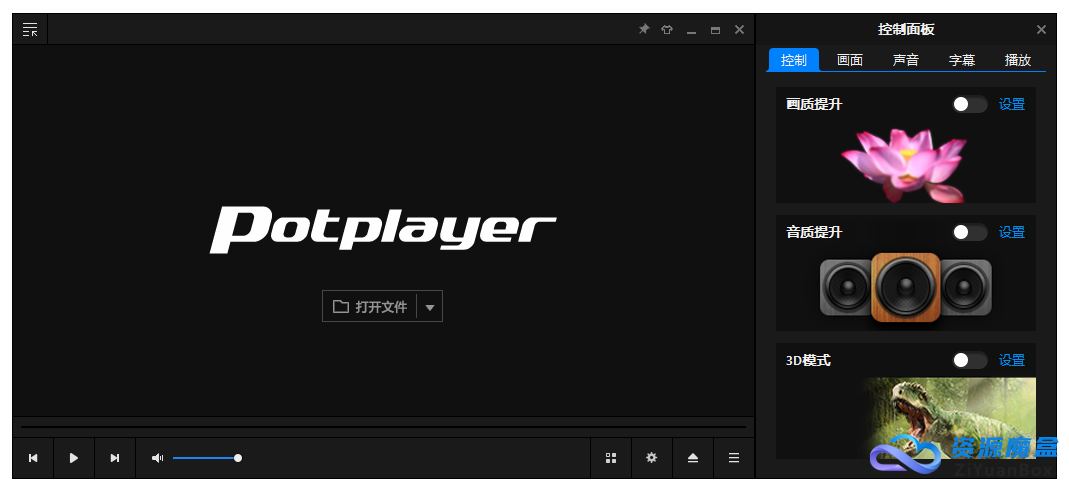1069x490 pixels.
Task: Expand the 打开文件 dropdown arrow
Action: [x=430, y=307]
